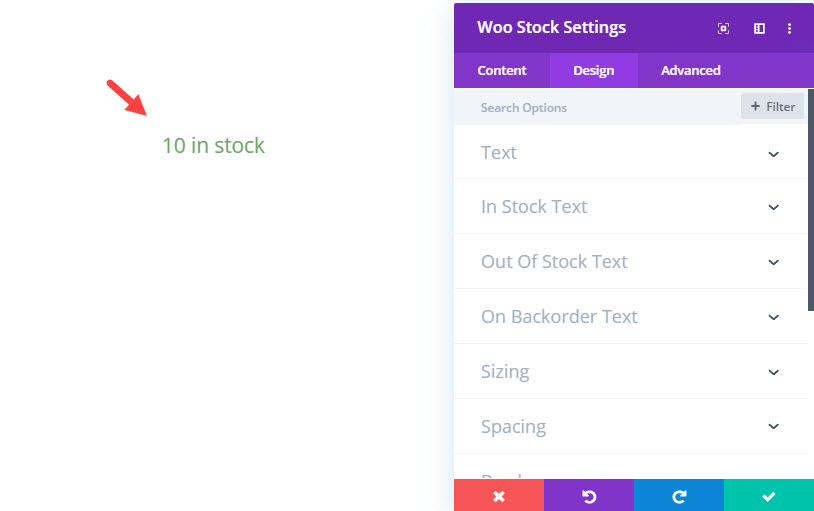Expand the On Backorder Text chevron
Viewport: 814px width, 511px height.
point(774,317)
